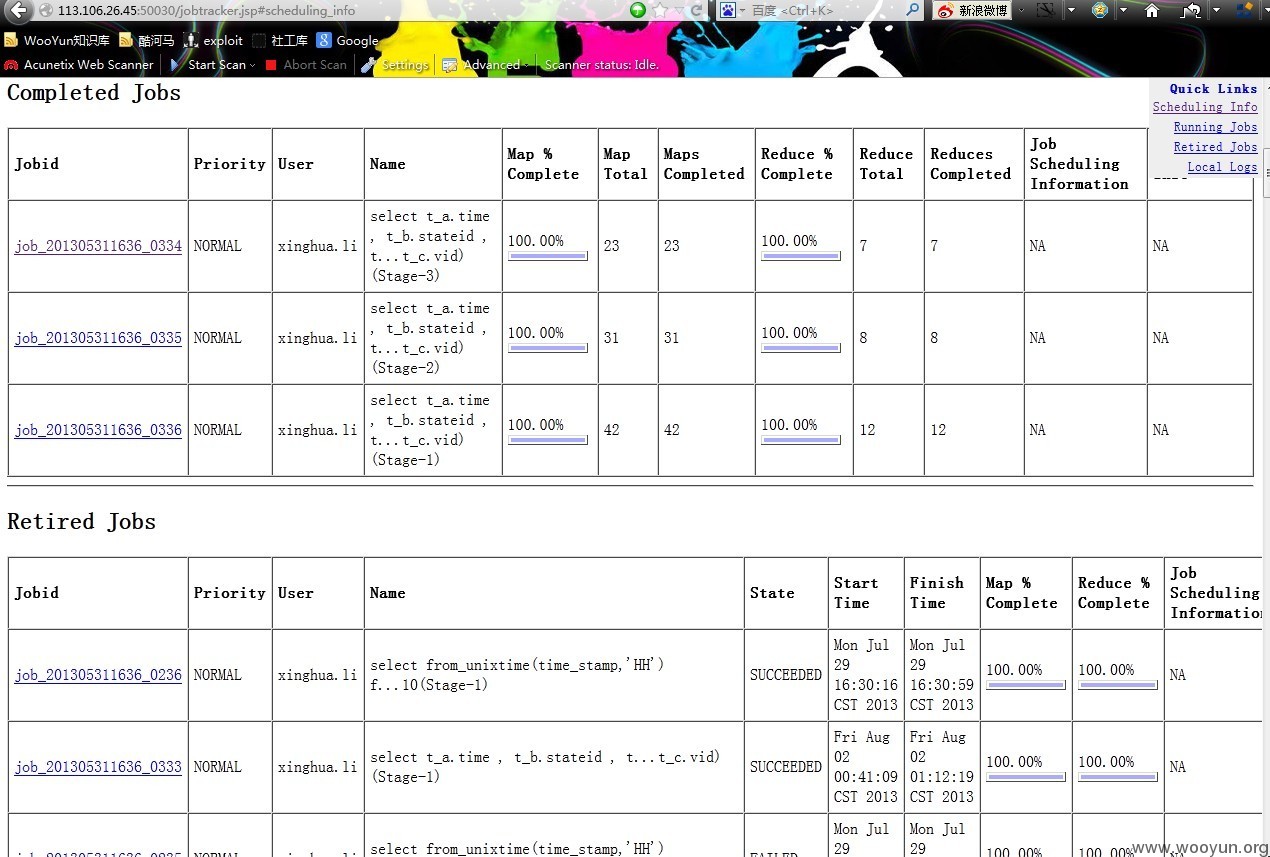The height and width of the screenshot is (857, 1270).
Task: Start Scan in the Acunetix toolbar
Action: [x=208, y=64]
